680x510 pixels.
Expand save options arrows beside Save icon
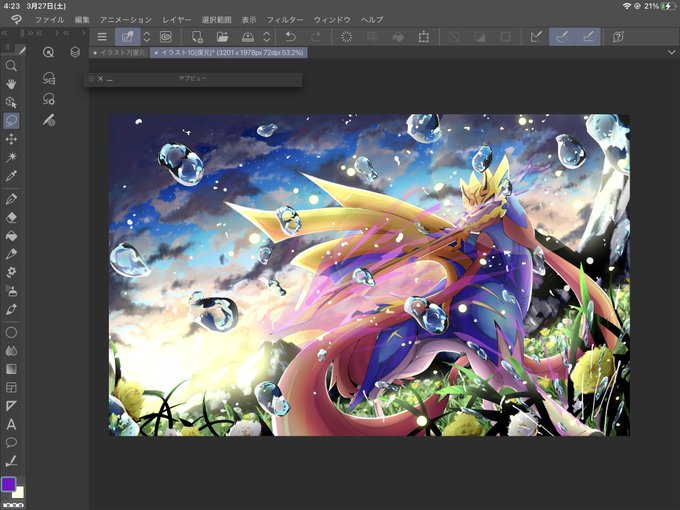tap(267, 37)
